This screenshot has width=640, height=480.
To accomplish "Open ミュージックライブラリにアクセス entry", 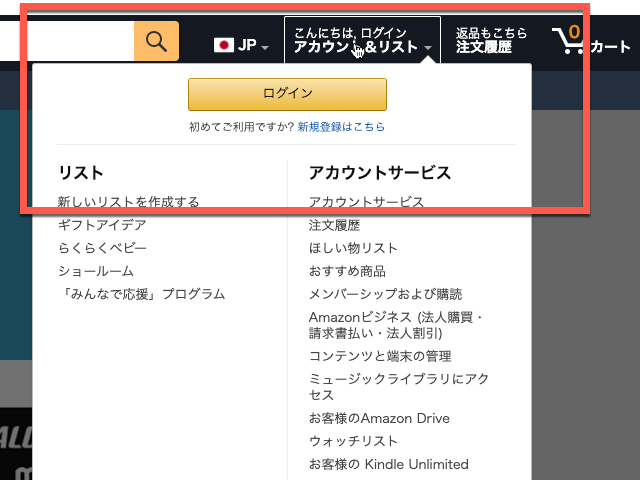I will click(399, 387).
